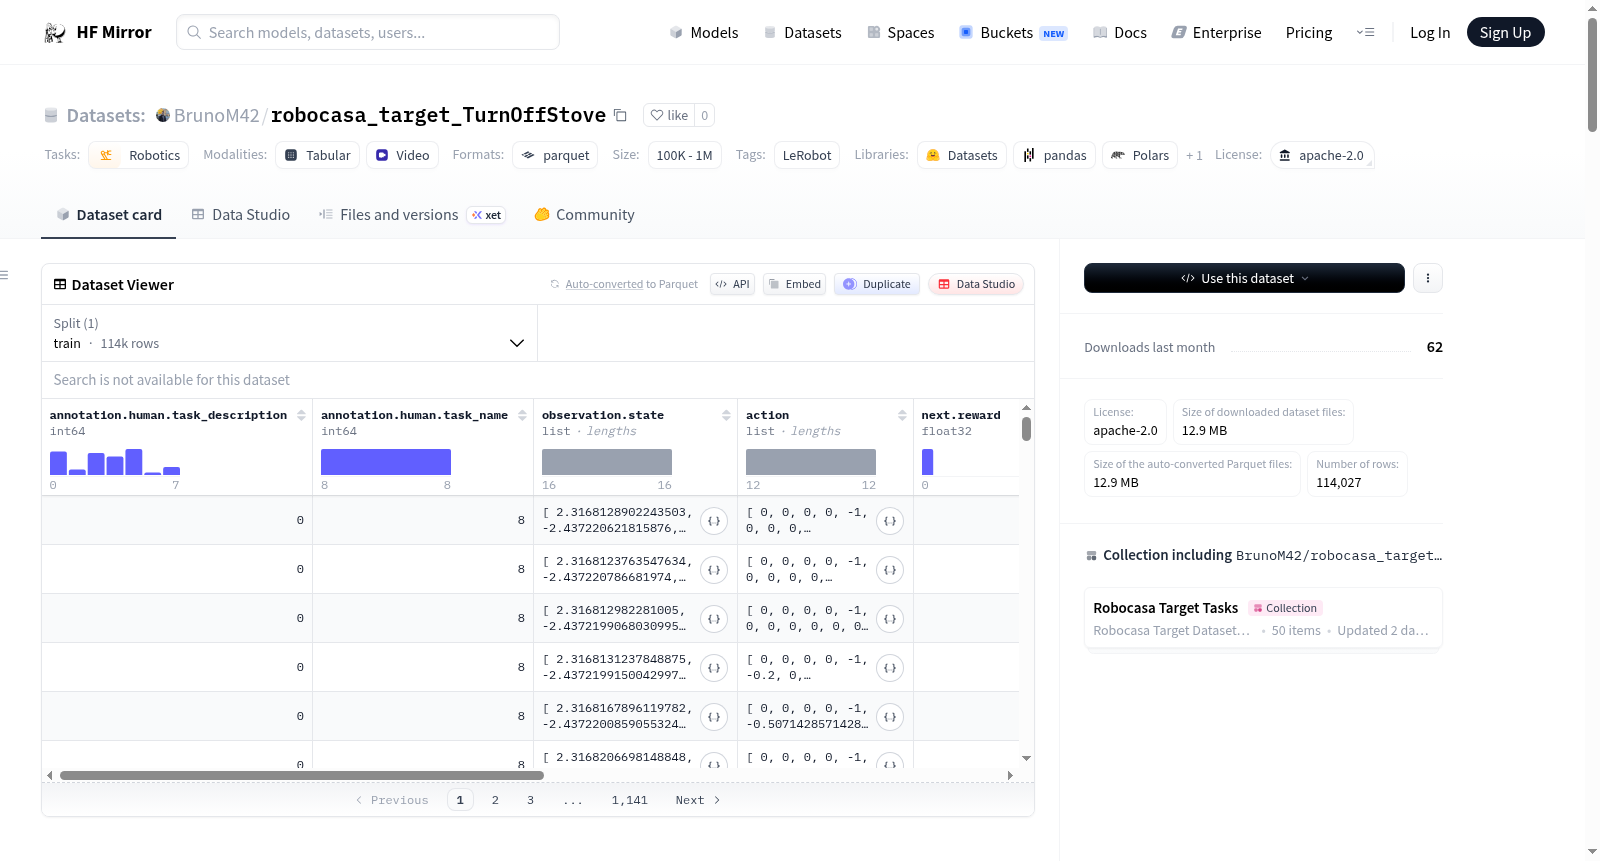Go to the Community tab
The height and width of the screenshot is (861, 1600).
click(584, 215)
